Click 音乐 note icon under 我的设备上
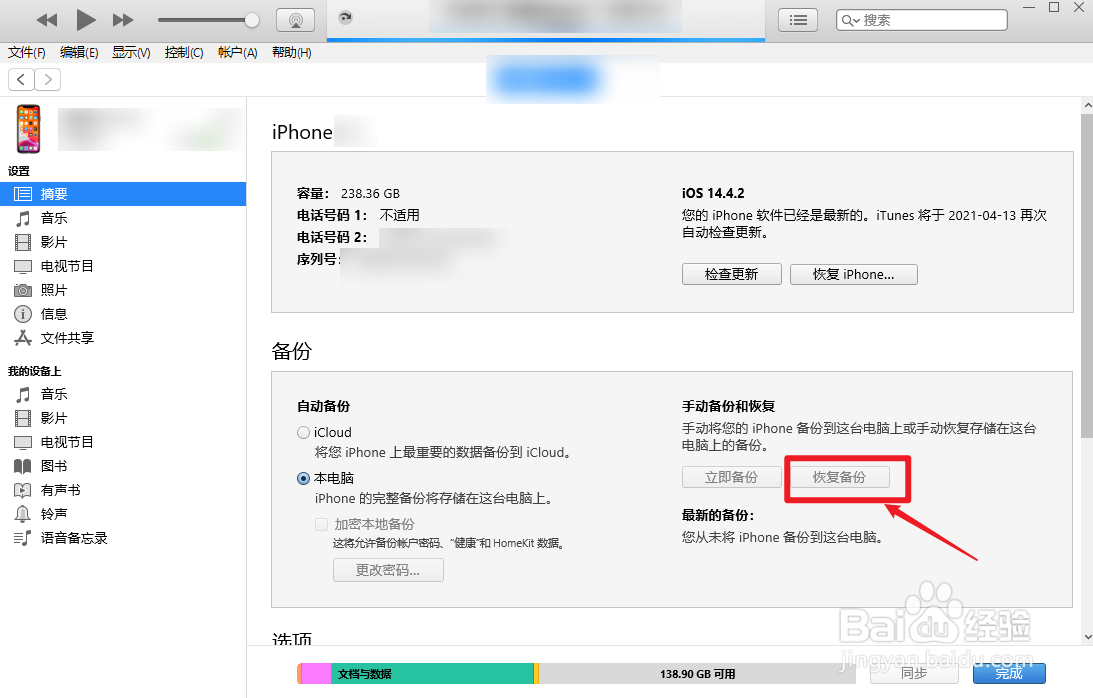 click(23, 394)
